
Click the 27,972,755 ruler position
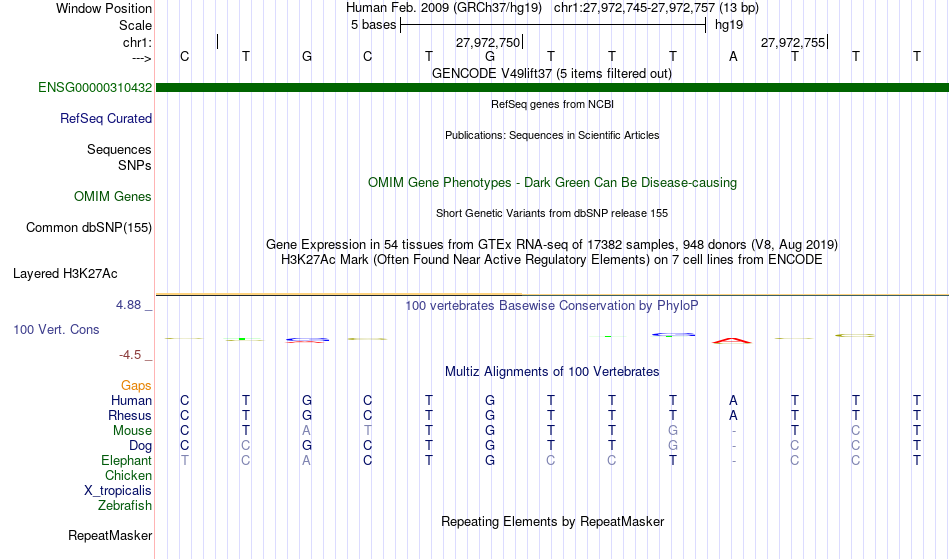[793, 42]
